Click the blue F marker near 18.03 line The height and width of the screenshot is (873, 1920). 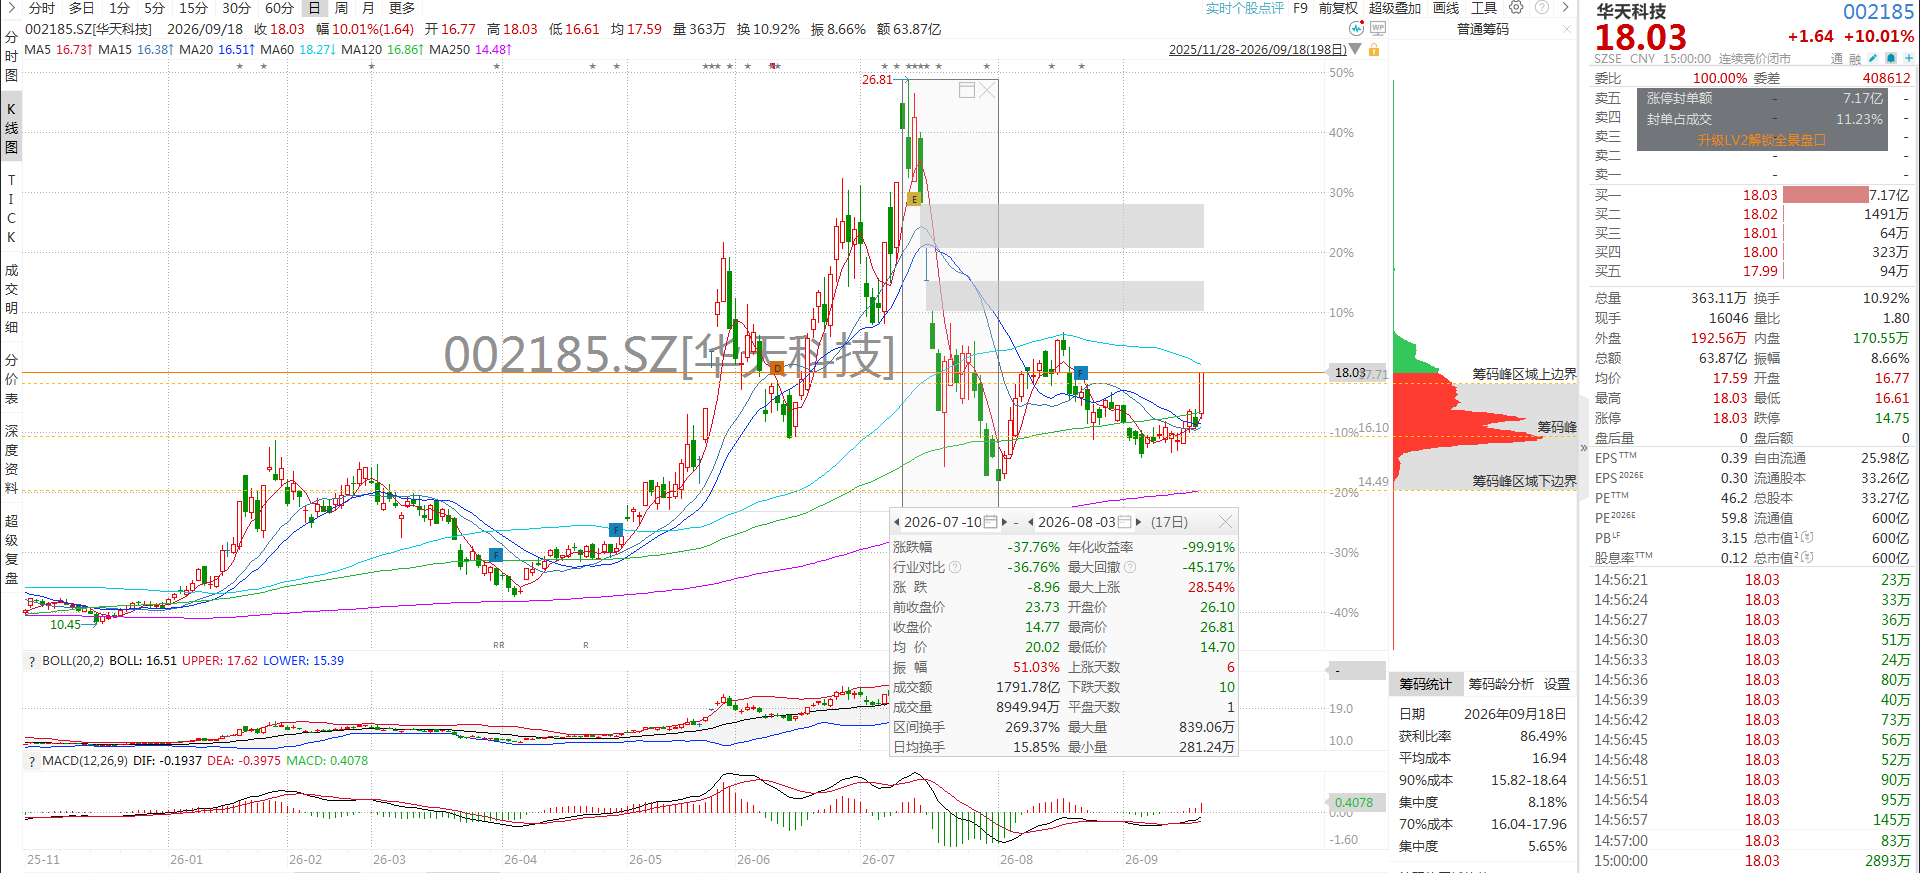(1080, 373)
